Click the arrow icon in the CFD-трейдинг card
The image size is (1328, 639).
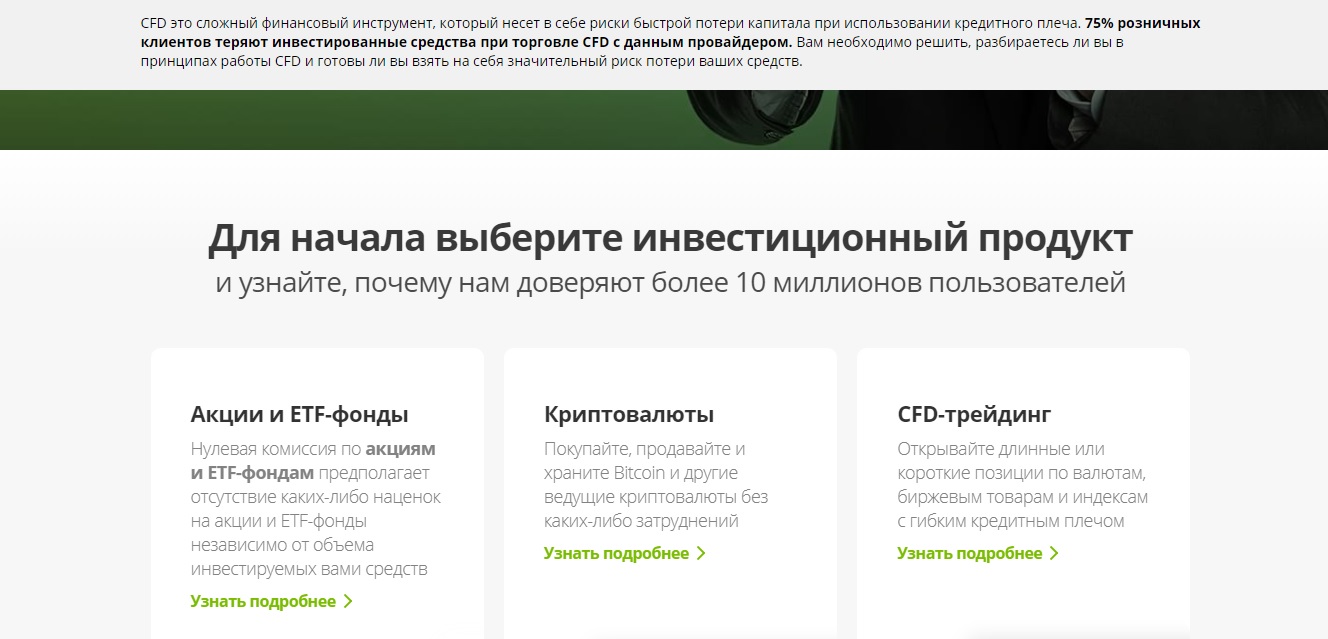pyautogui.click(x=1053, y=551)
